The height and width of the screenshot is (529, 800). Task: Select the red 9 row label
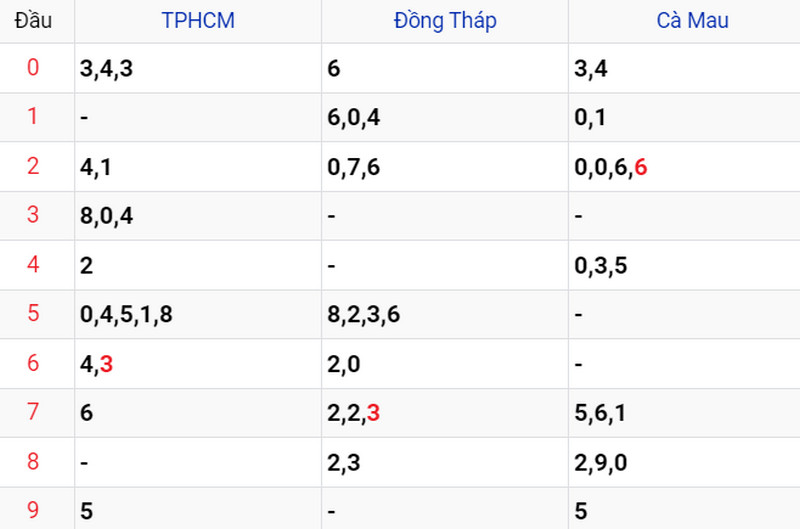(33, 510)
